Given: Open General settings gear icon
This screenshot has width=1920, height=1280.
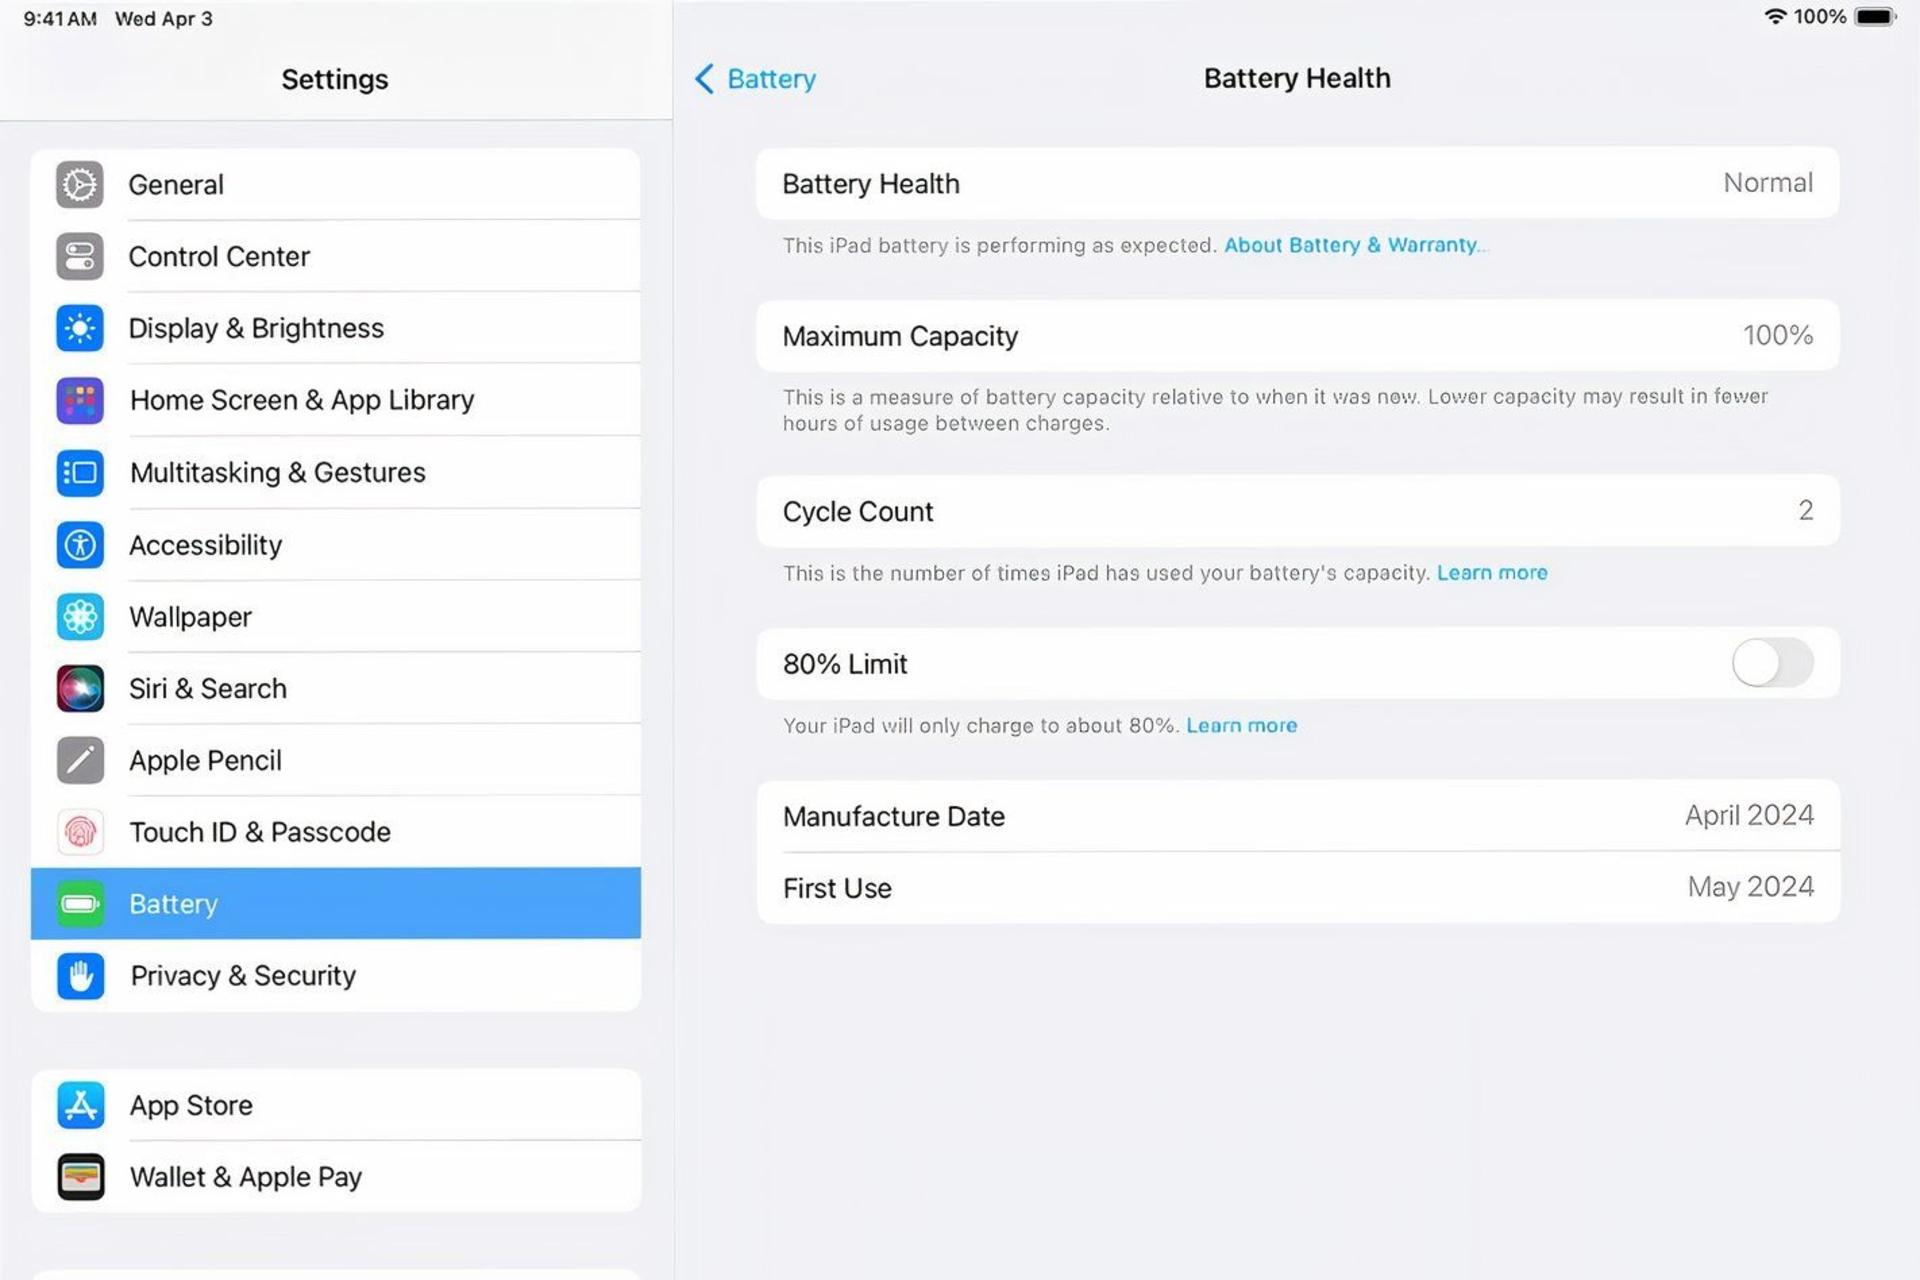Looking at the screenshot, I should 80,185.
